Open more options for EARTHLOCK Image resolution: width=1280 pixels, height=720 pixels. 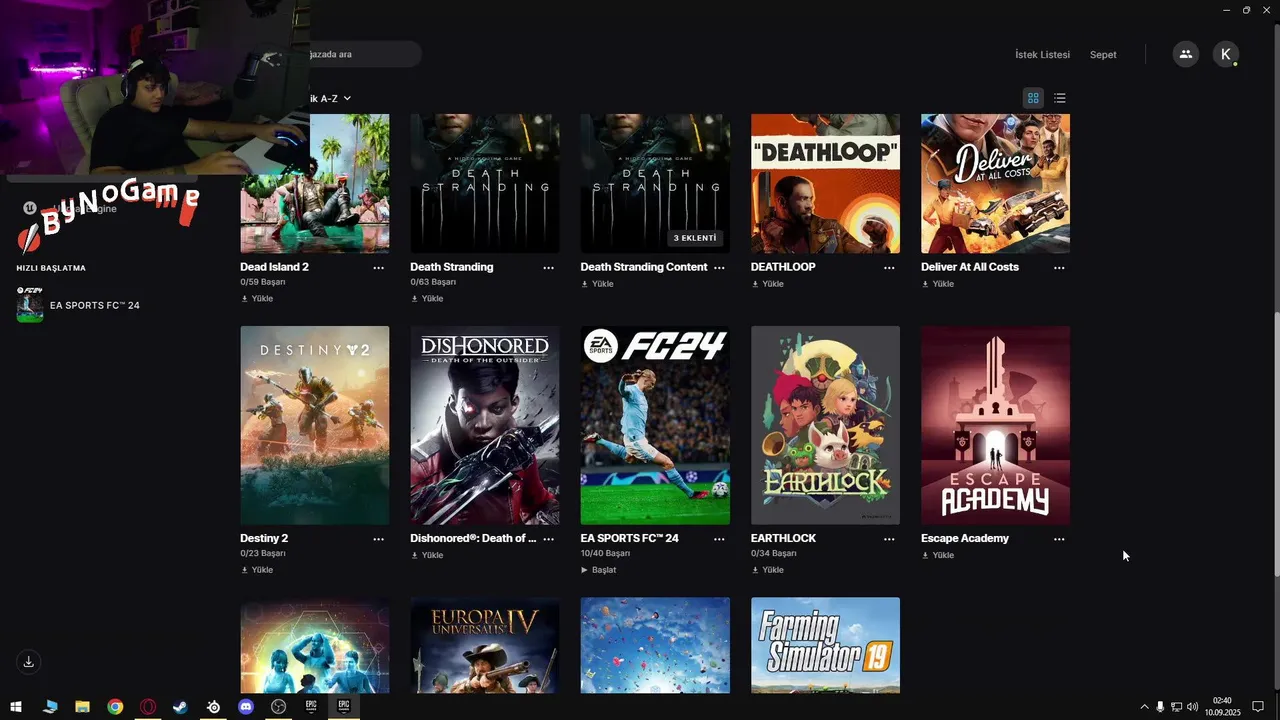(x=889, y=539)
